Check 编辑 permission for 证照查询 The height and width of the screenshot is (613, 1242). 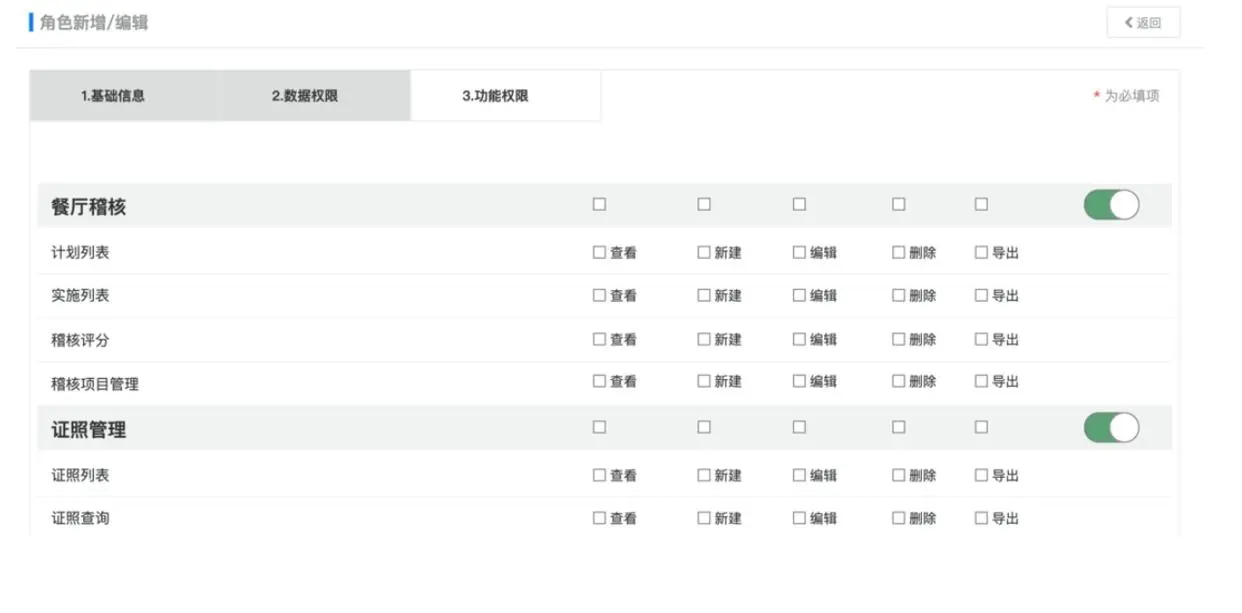[799, 518]
